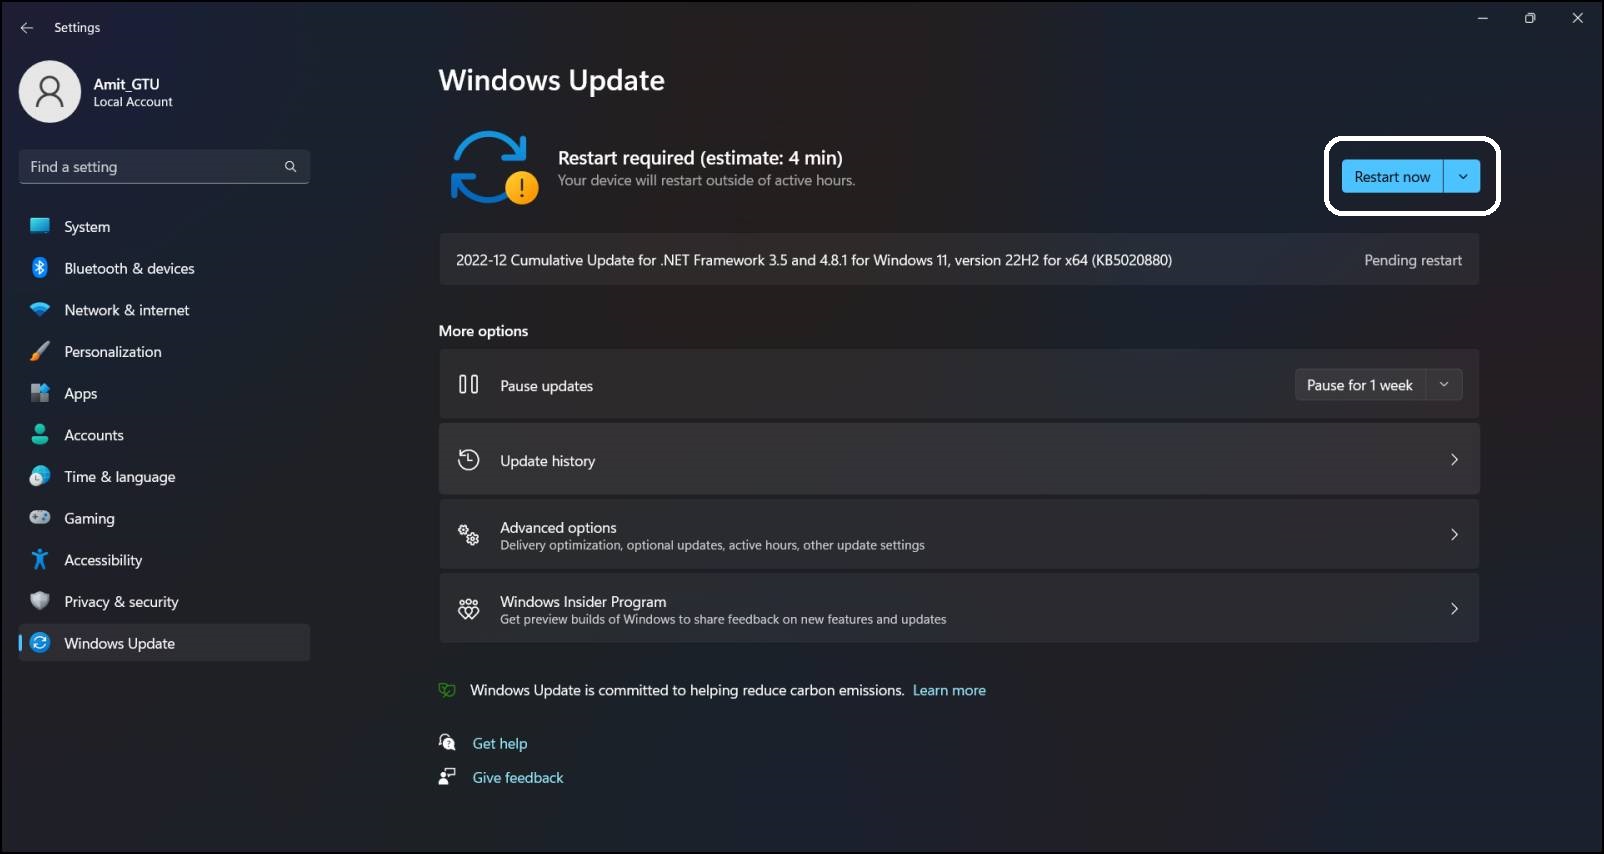Image resolution: width=1604 pixels, height=854 pixels.
Task: Click the Windows Insider Program label
Action: coord(583,601)
